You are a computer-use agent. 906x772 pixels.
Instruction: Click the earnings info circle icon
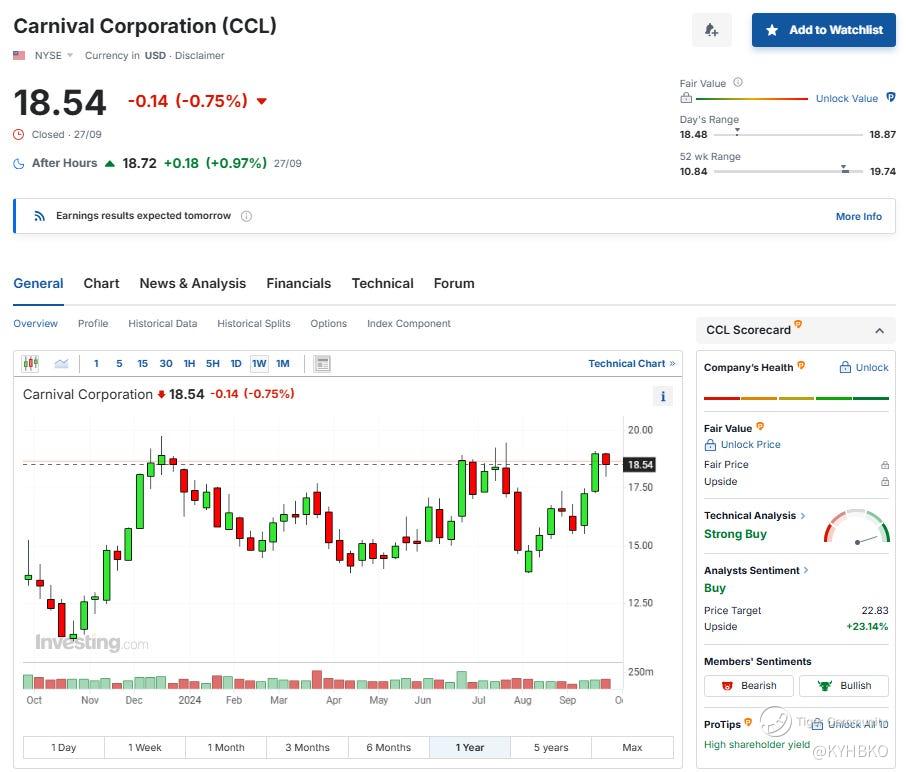coord(246,216)
